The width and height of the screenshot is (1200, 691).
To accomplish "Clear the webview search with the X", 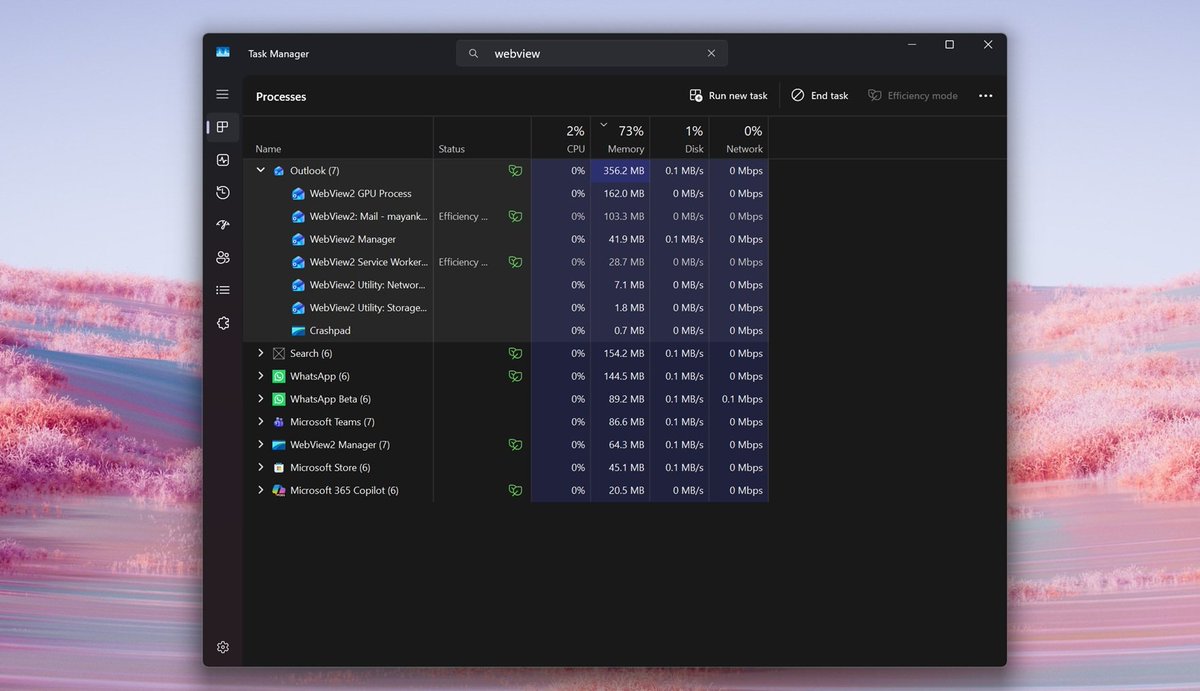I will coord(711,53).
